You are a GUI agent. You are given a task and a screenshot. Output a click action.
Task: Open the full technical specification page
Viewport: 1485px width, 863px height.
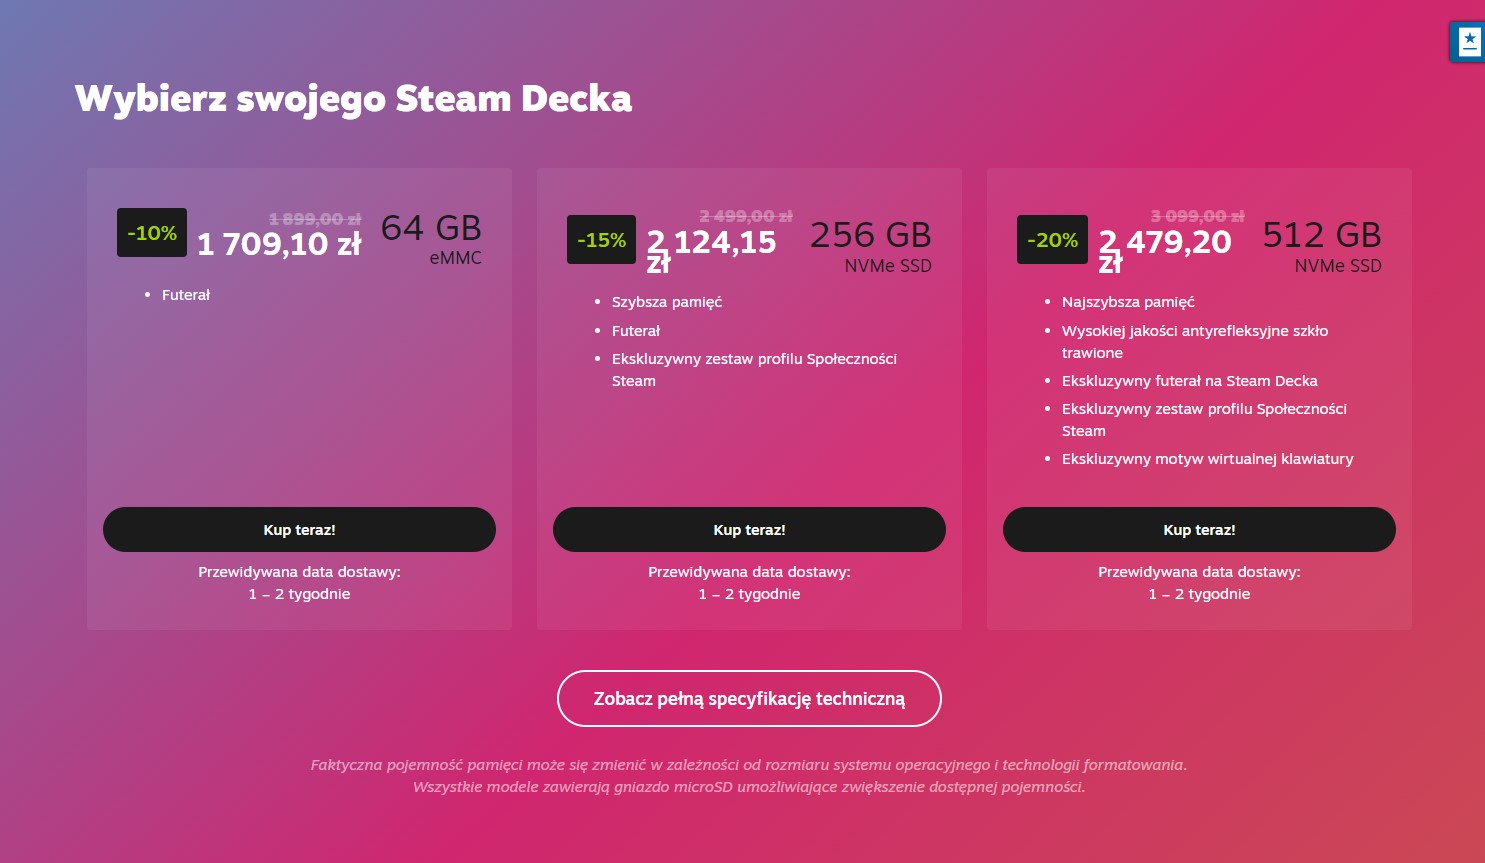click(x=749, y=698)
